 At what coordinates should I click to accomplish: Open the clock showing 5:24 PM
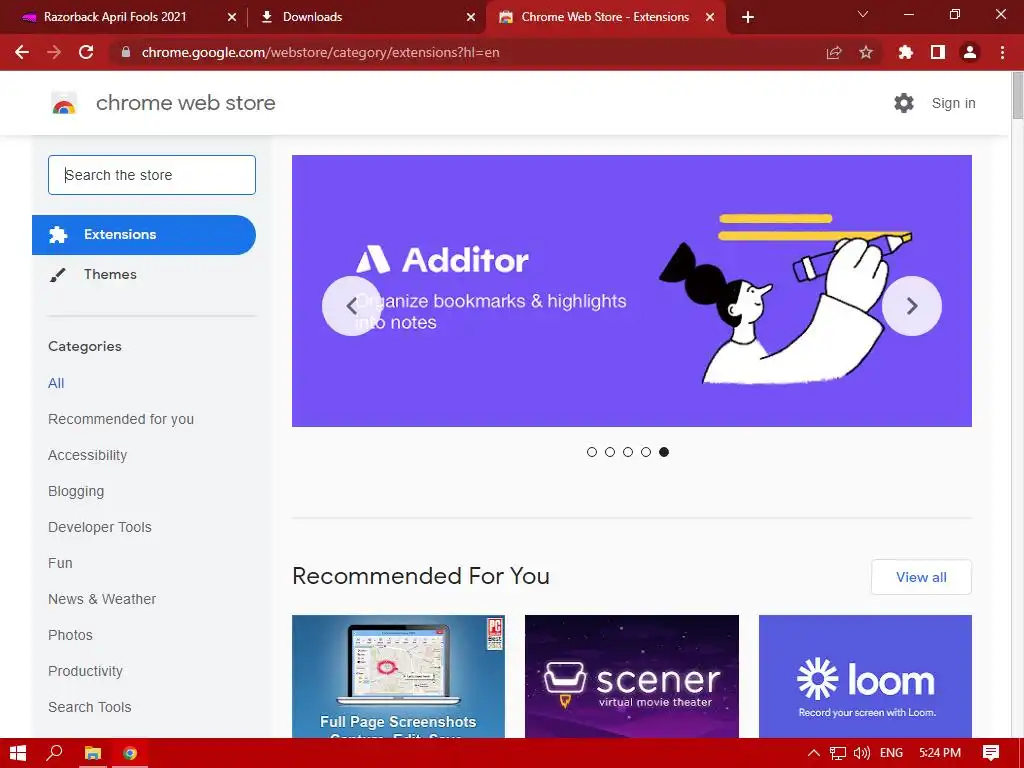(x=940, y=753)
